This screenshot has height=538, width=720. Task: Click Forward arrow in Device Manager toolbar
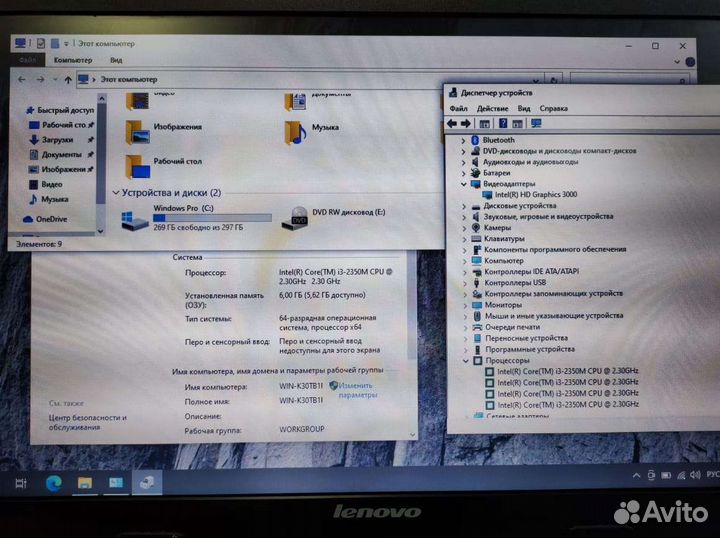click(x=465, y=123)
